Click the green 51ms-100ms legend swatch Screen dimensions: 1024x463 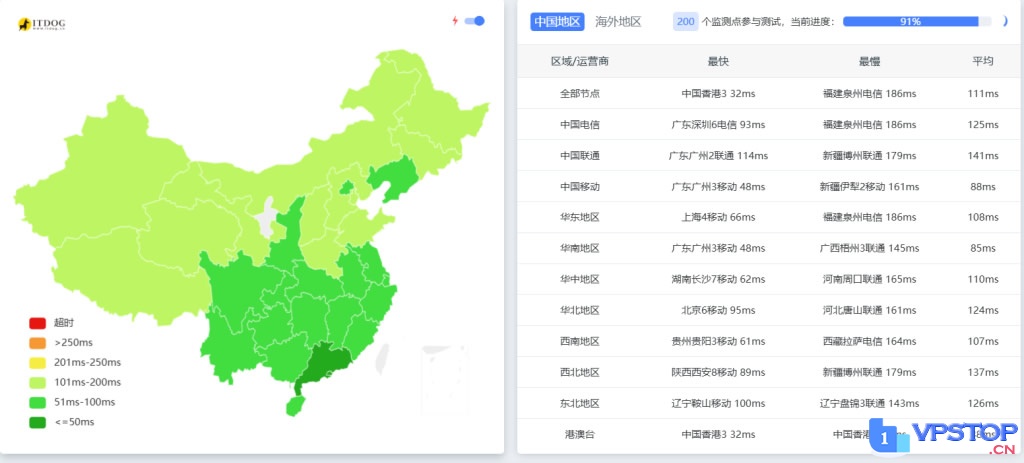tap(37, 402)
